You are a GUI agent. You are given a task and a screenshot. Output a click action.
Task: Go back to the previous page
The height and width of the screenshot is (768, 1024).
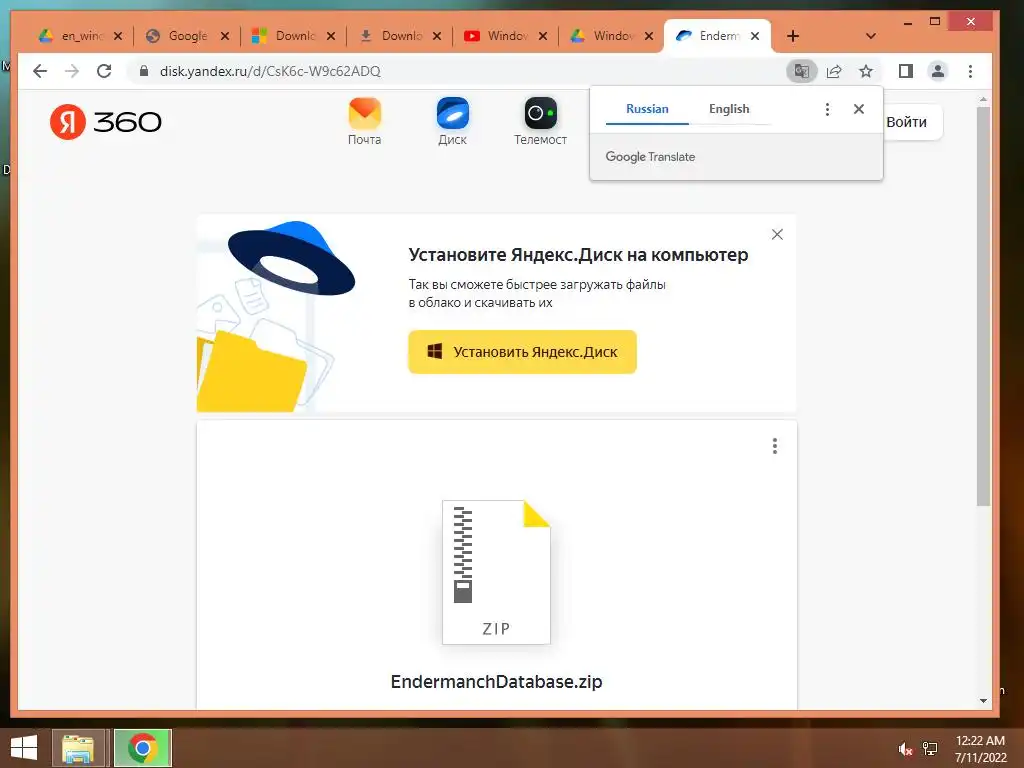pyautogui.click(x=40, y=71)
